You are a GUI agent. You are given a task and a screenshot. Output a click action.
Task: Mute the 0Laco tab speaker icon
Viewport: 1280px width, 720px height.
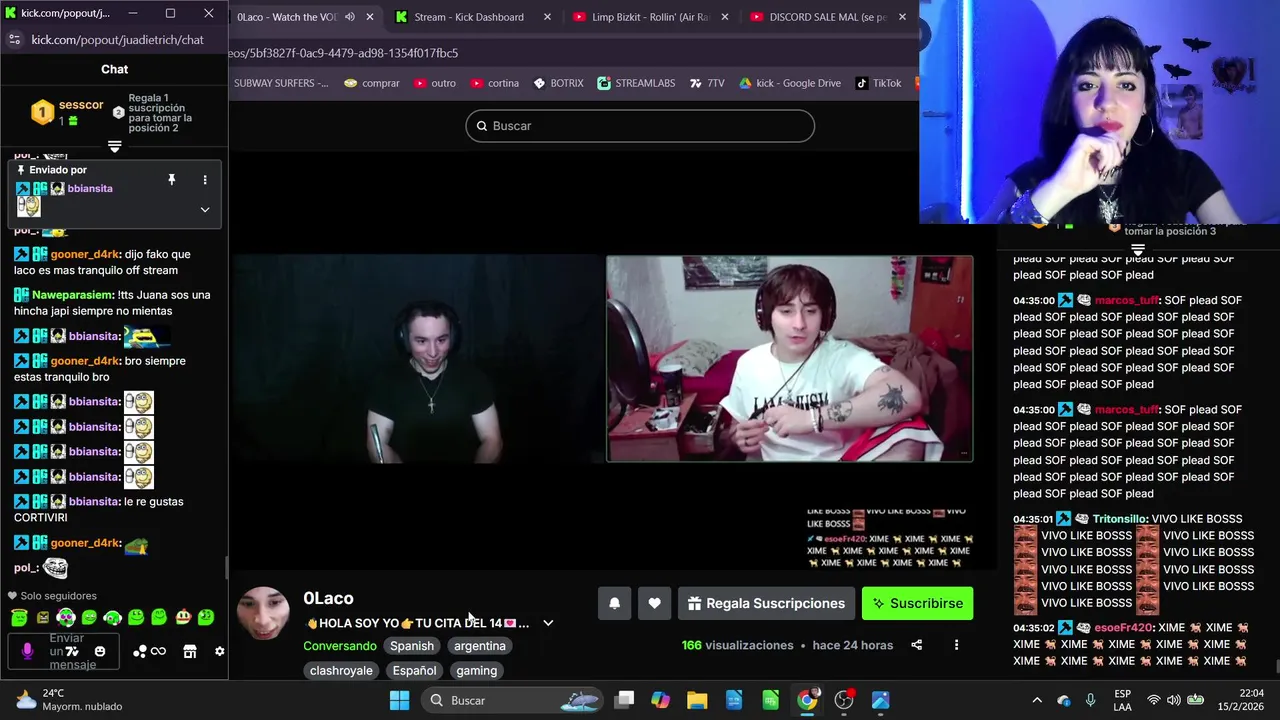pyautogui.click(x=349, y=17)
